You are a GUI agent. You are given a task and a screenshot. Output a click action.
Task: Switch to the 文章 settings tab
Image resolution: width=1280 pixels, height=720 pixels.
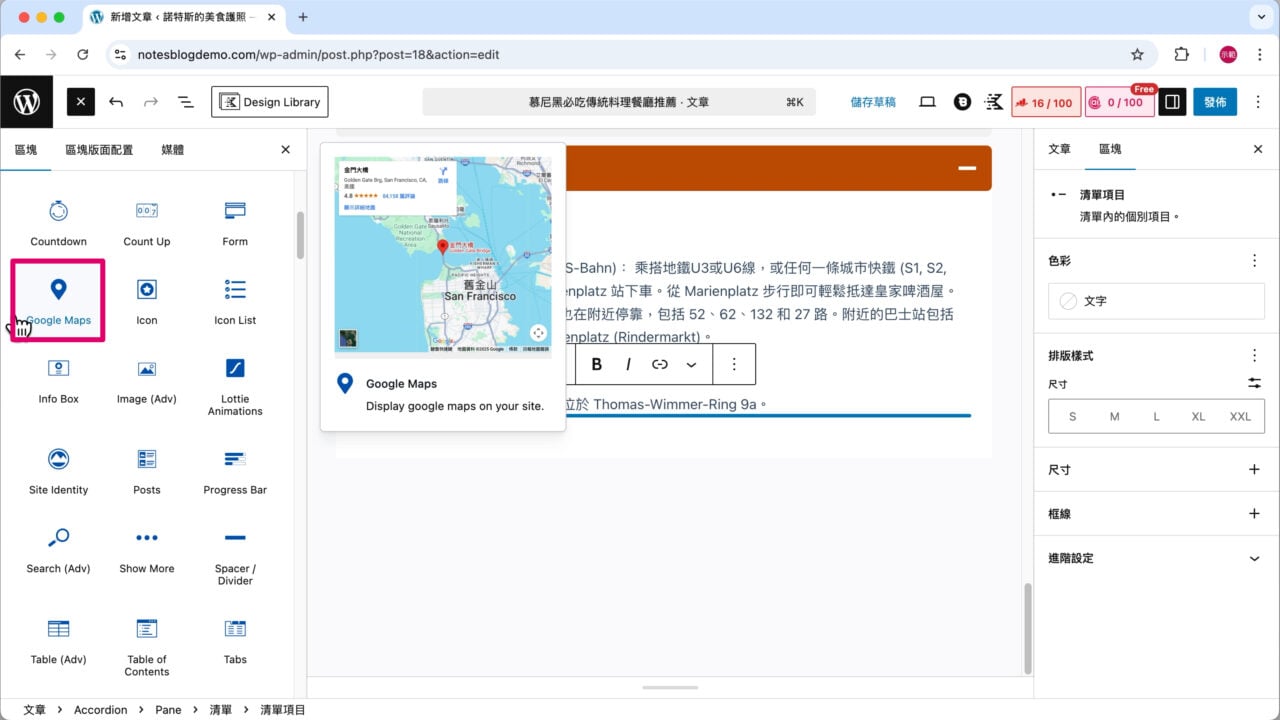click(1058, 149)
